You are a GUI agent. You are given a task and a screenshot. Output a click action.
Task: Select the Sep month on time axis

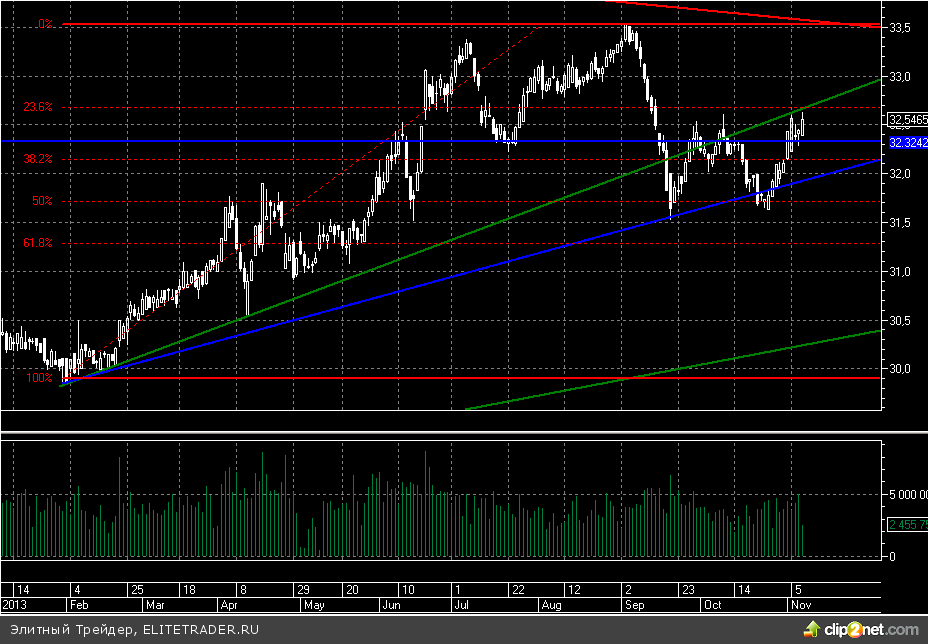point(633,606)
